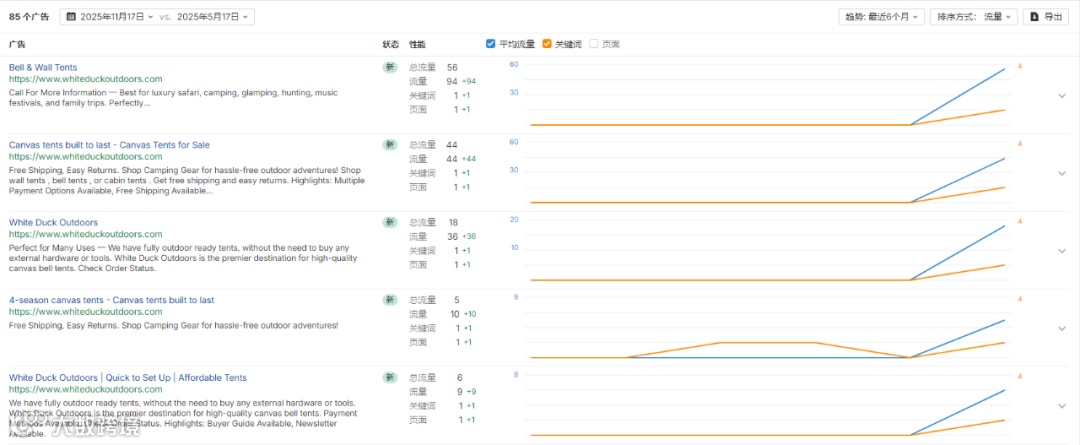Image resolution: width=1080 pixels, height=445 pixels.
Task: Expand the Quick to Set Up ad row
Action: (1061, 406)
